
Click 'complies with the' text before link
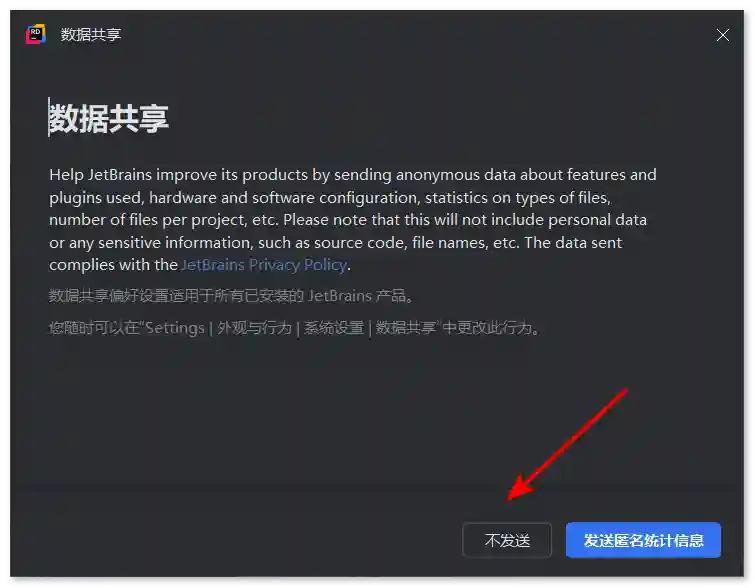(x=113, y=265)
